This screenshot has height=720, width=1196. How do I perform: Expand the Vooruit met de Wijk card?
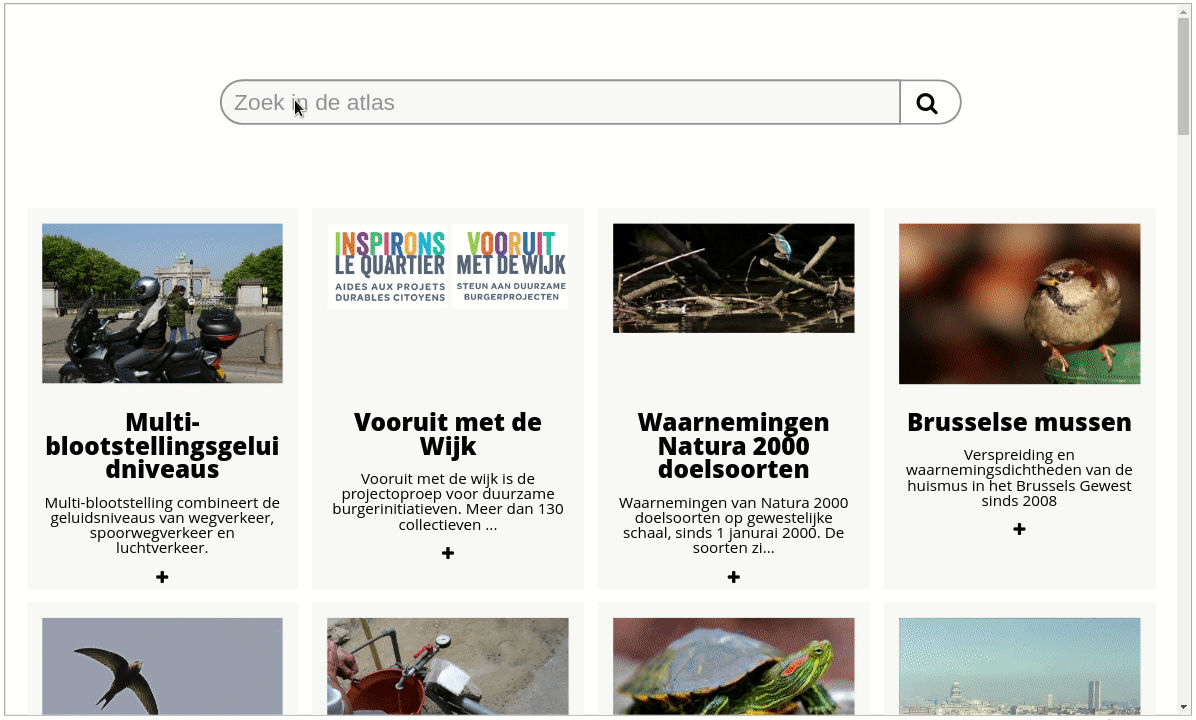[447, 552]
